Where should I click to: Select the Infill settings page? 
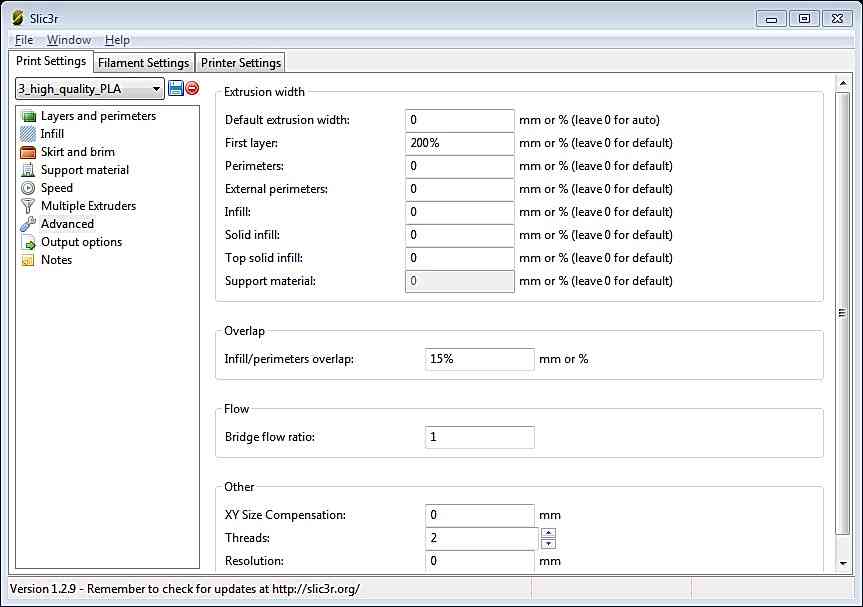coord(52,134)
